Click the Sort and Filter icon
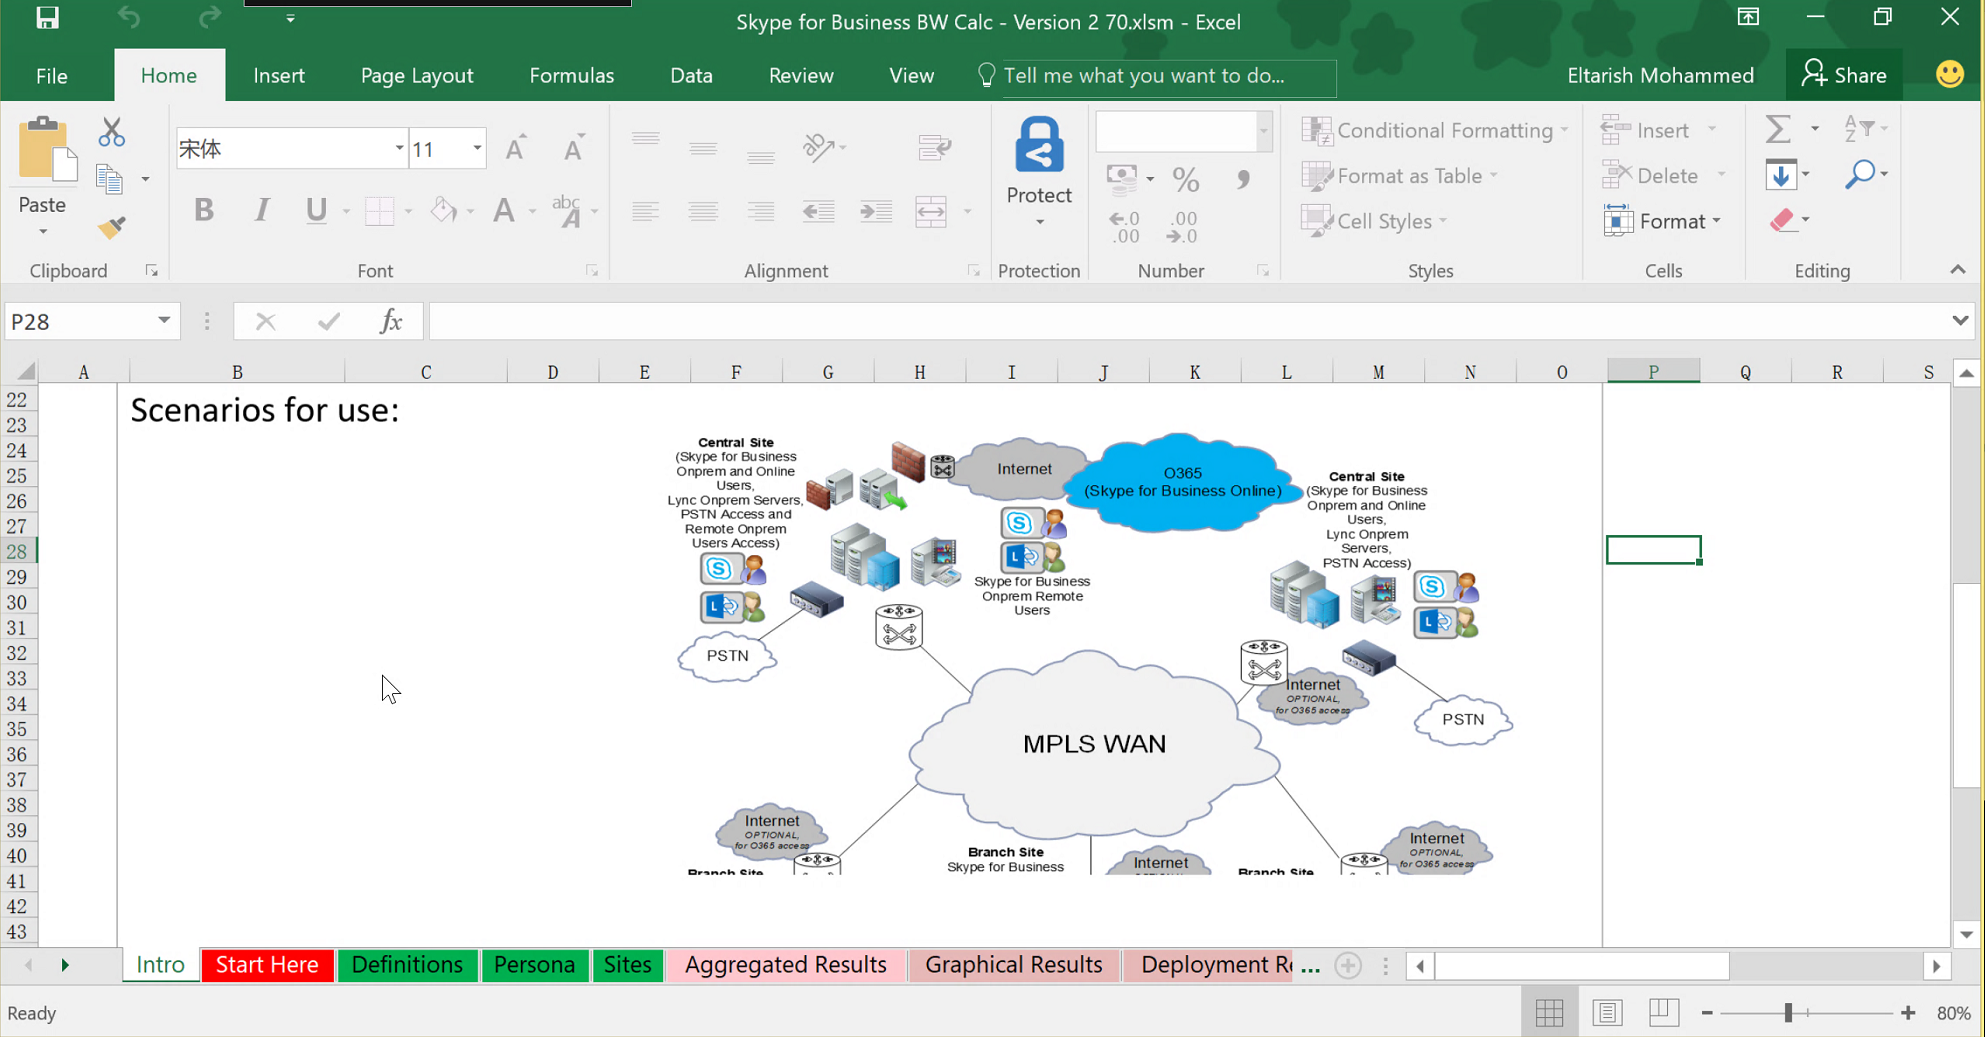Screen dimensions: 1985x1037 (x=1859, y=128)
